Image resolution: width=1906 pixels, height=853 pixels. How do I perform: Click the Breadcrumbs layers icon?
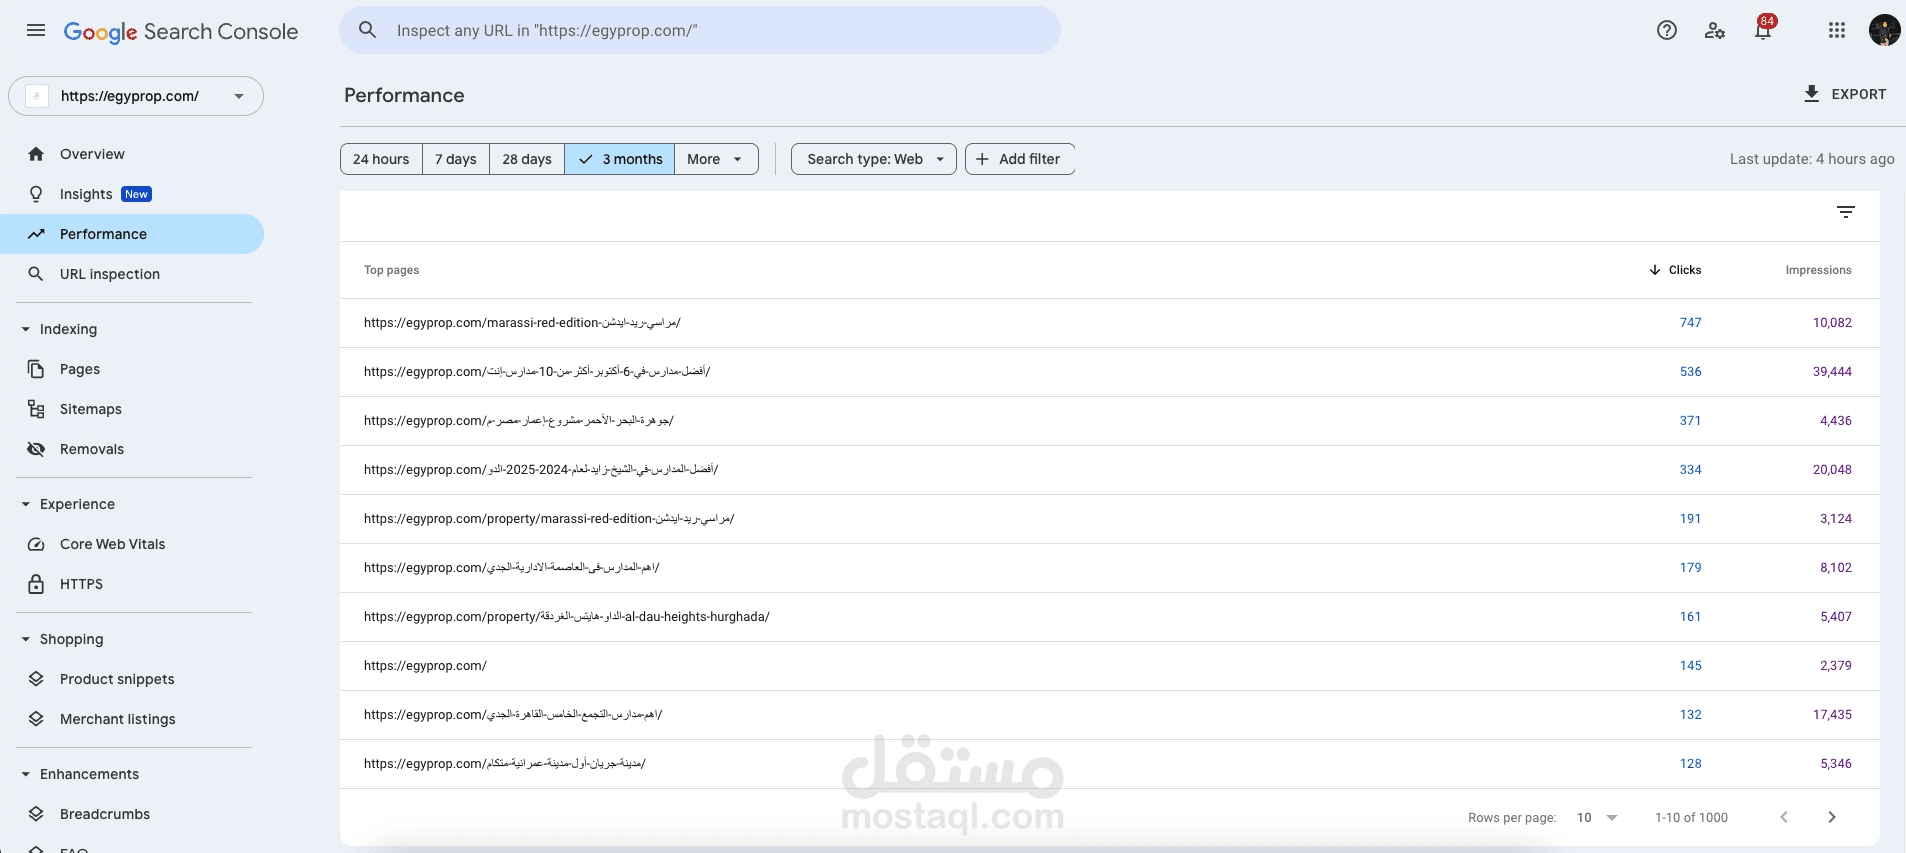[x=36, y=814]
